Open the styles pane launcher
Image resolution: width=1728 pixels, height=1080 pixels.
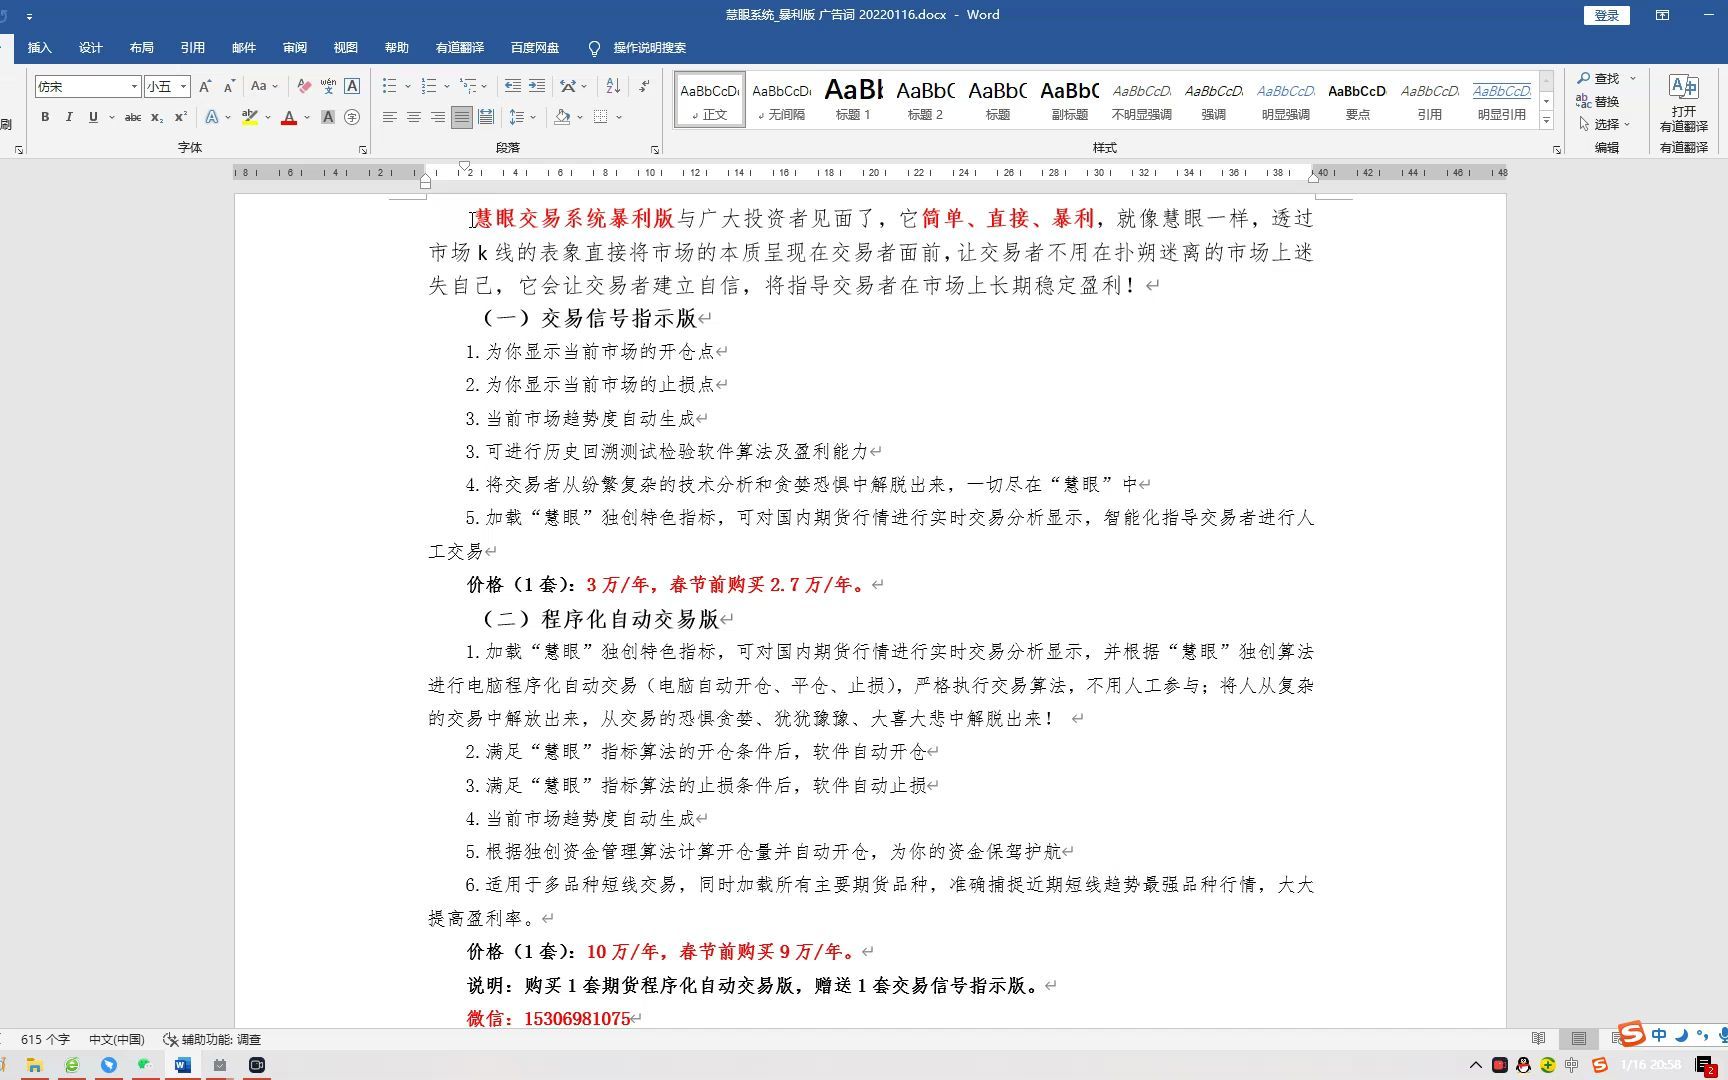pyautogui.click(x=1557, y=149)
